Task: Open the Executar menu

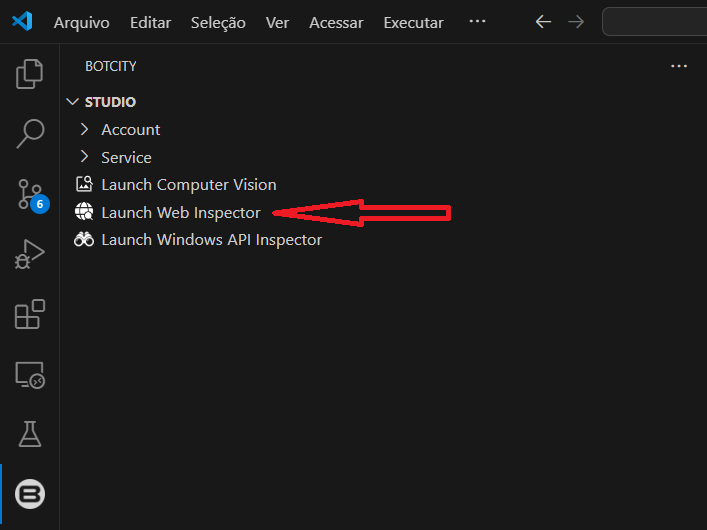Action: (x=413, y=22)
